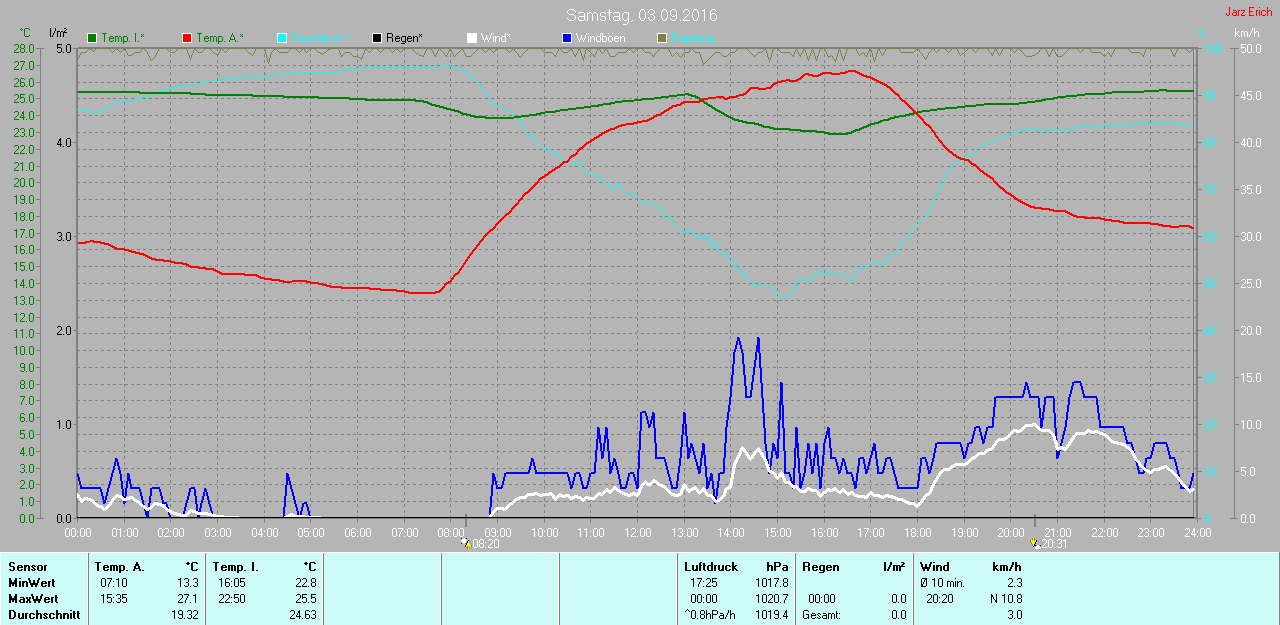The image size is (1280, 625).
Task: Click the Sensor column header
Action: 27,567
